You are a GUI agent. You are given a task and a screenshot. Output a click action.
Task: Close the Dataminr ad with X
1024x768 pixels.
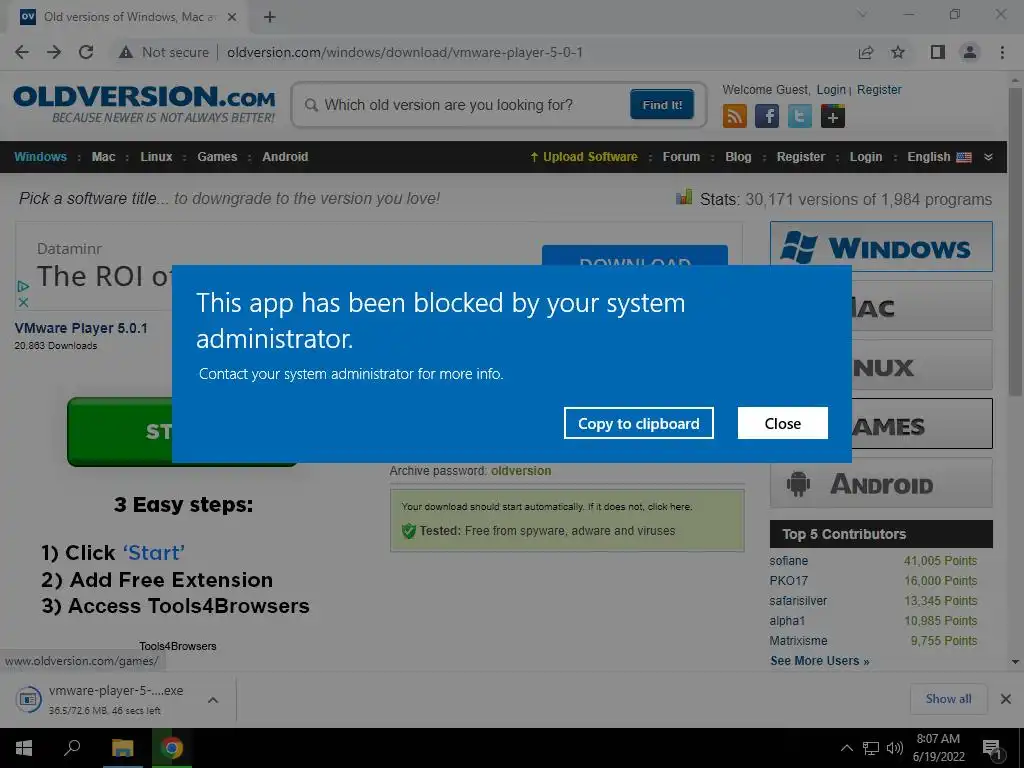click(23, 302)
